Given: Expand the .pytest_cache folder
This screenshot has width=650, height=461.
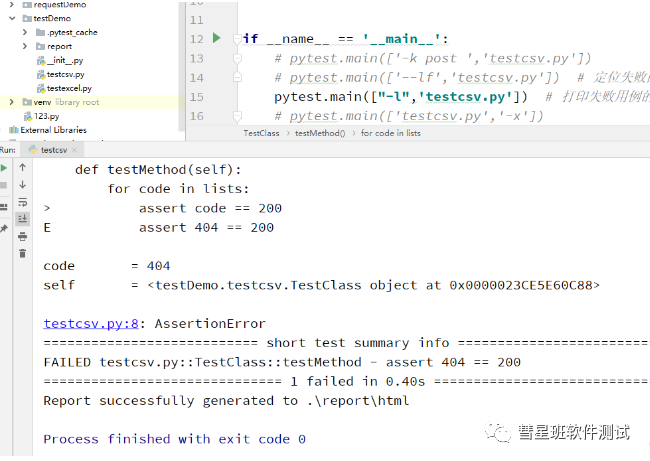Looking at the screenshot, I should 25,33.
